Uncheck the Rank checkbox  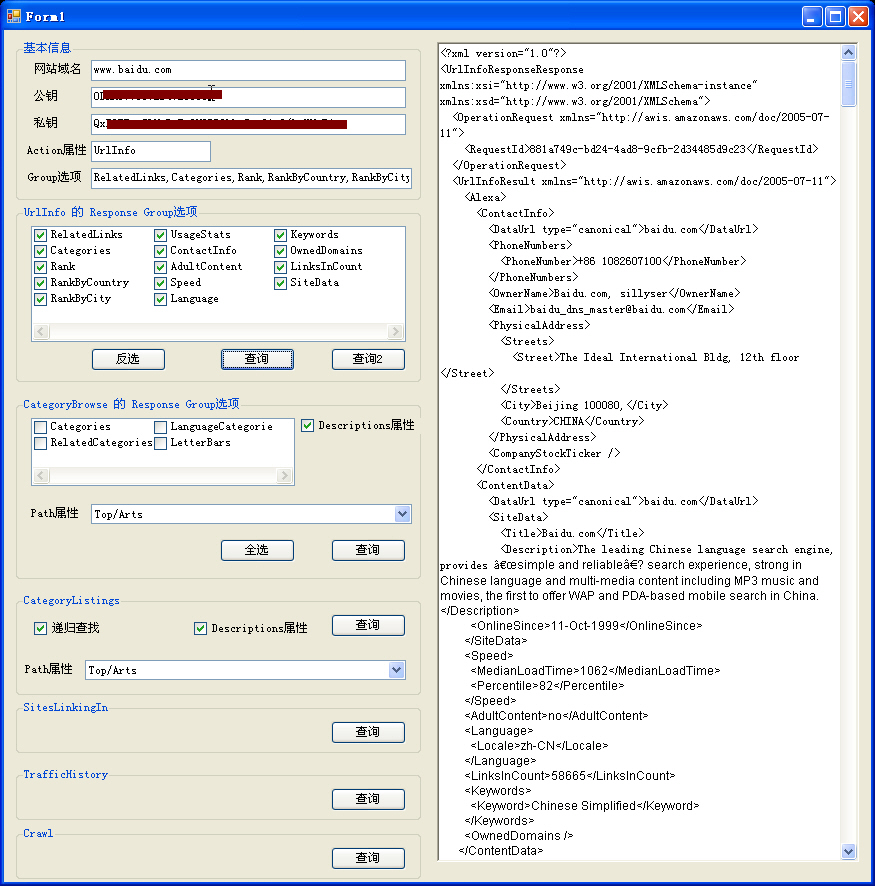40,267
